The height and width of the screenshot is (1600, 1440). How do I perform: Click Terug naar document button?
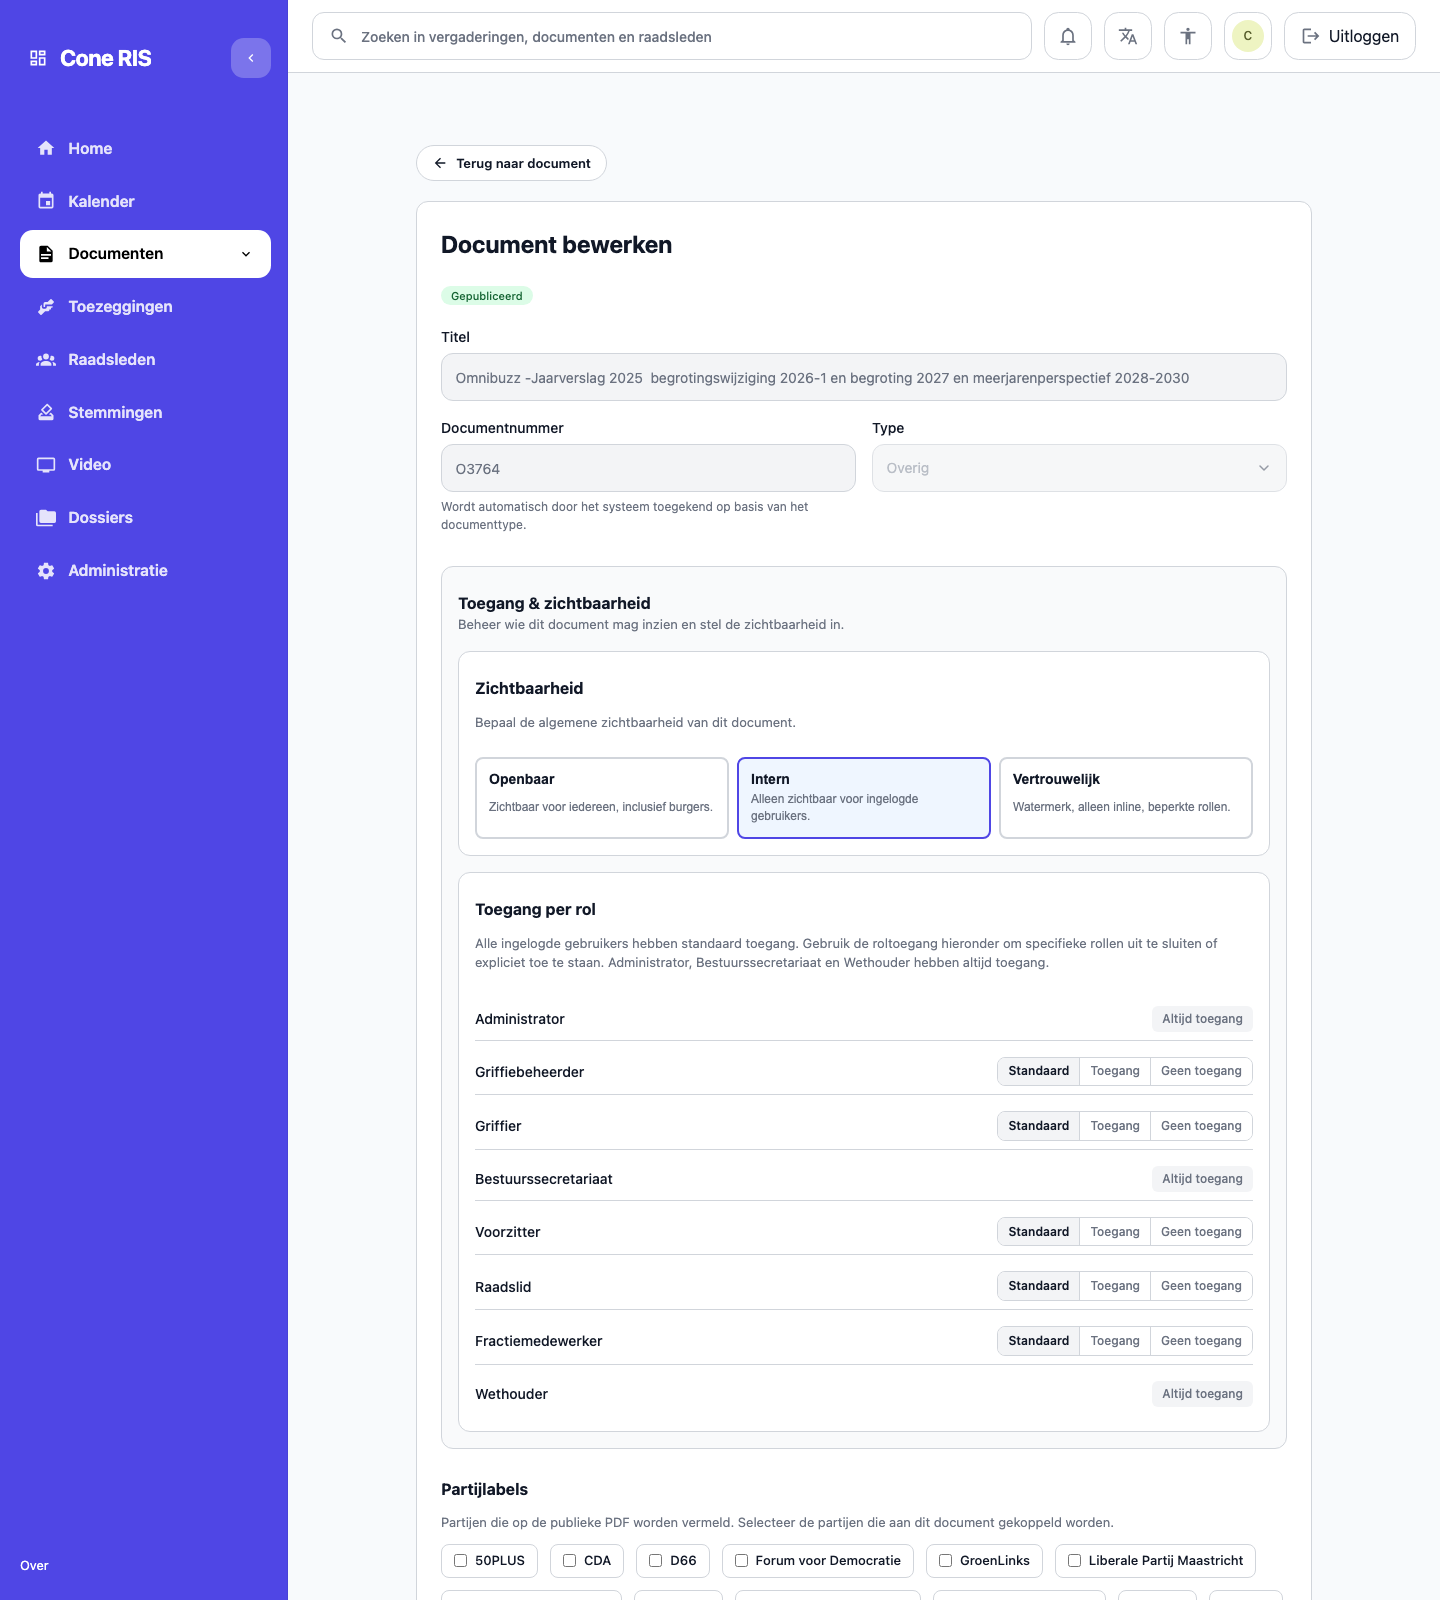(511, 163)
